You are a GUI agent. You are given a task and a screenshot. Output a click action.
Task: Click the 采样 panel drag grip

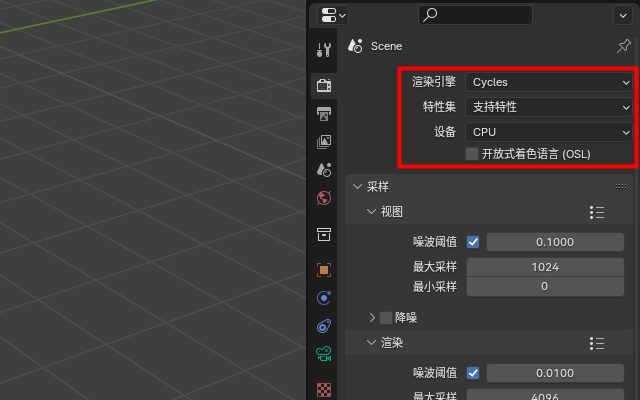[x=621, y=187]
